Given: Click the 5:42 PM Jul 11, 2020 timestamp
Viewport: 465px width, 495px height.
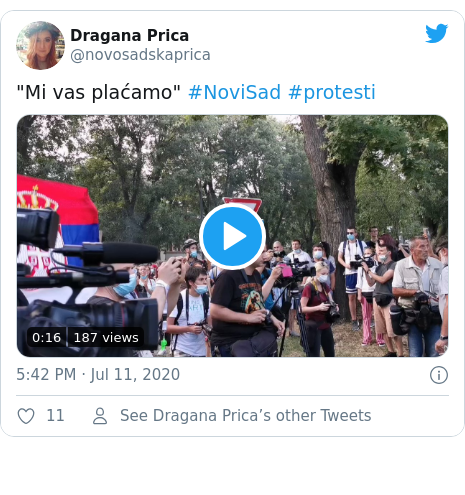Looking at the screenshot, I should (x=98, y=374).
